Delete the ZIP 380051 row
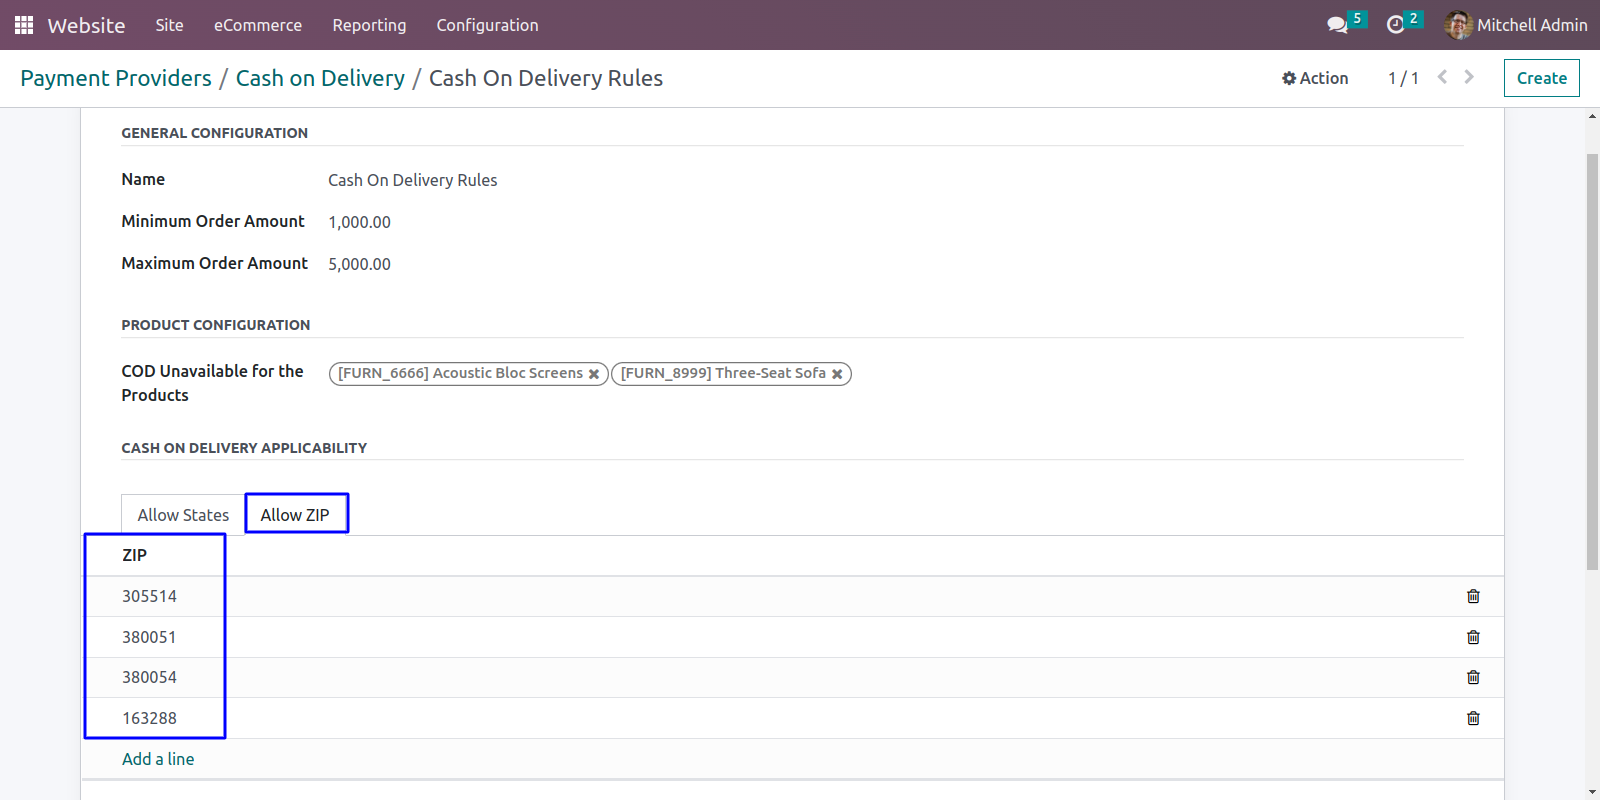 (1473, 637)
